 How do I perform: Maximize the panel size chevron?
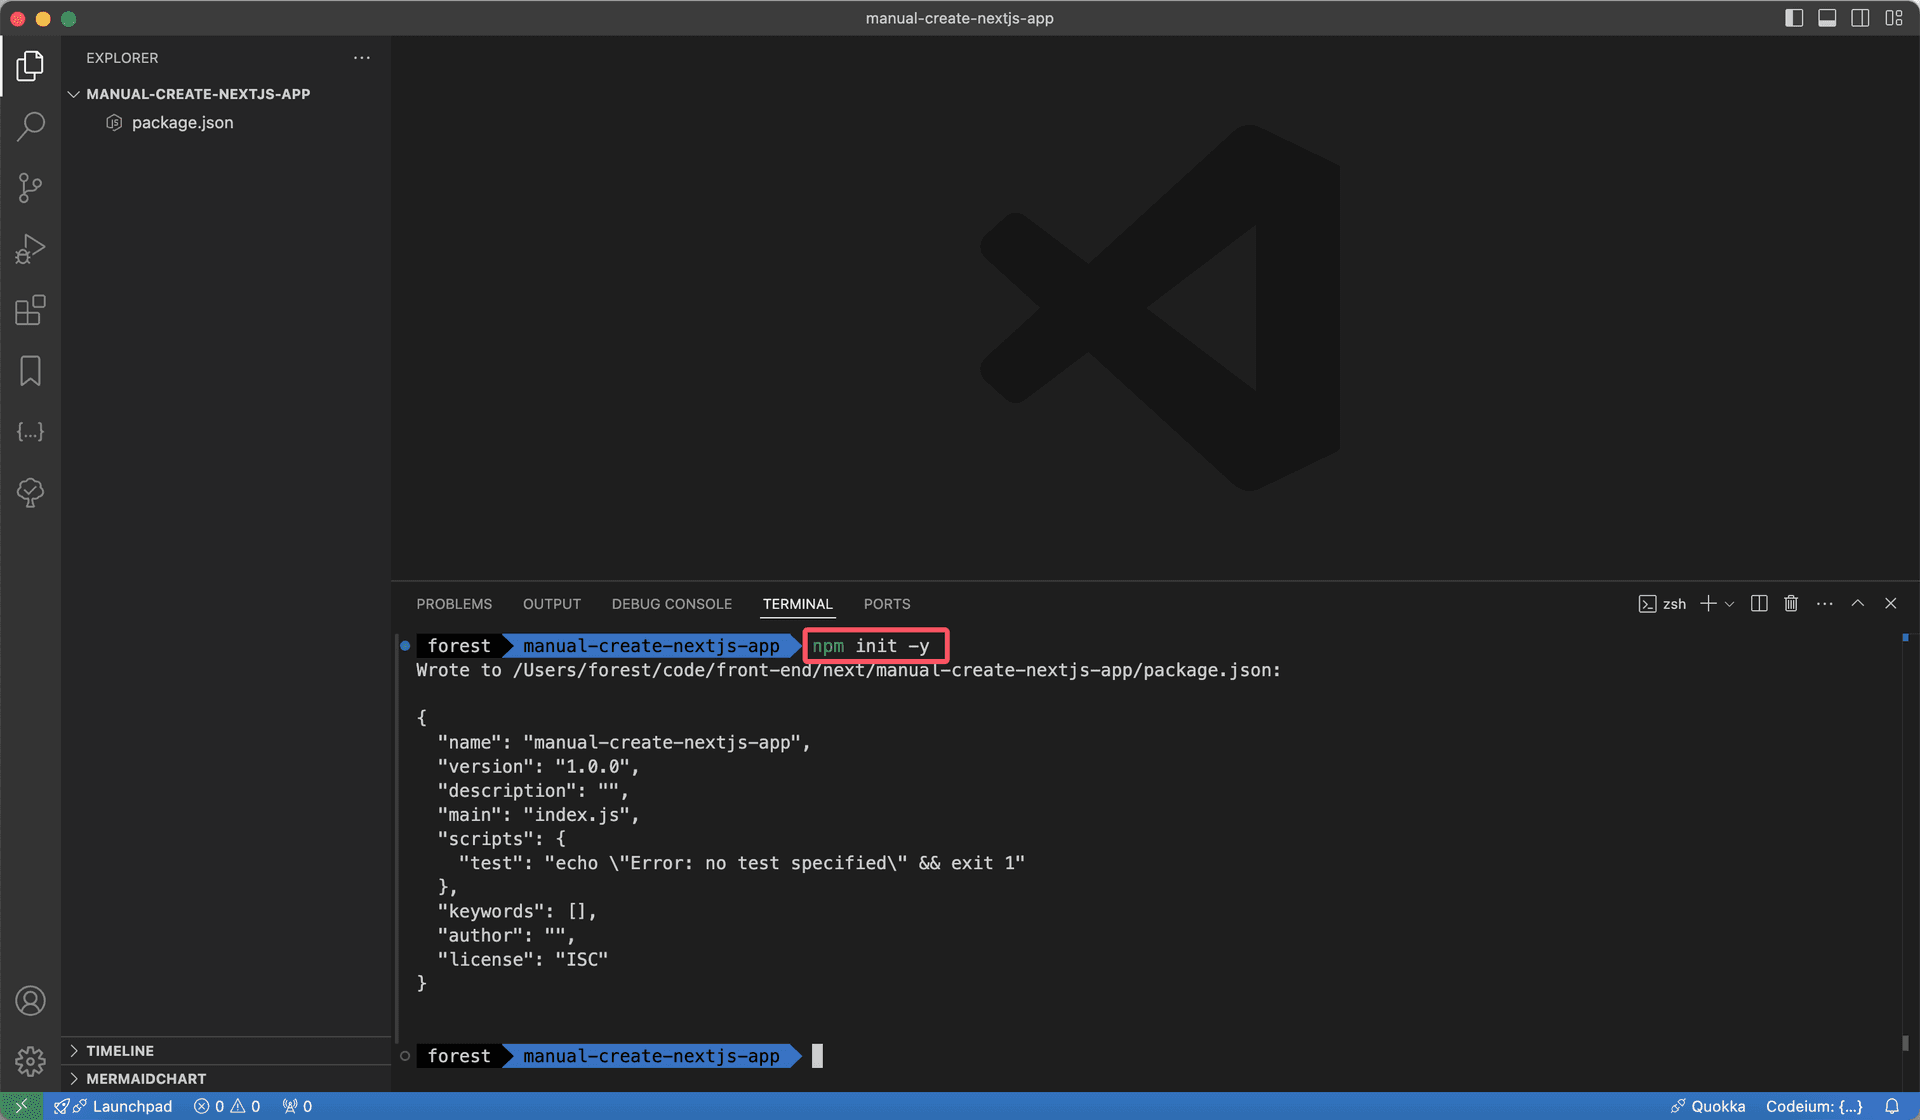(x=1858, y=604)
